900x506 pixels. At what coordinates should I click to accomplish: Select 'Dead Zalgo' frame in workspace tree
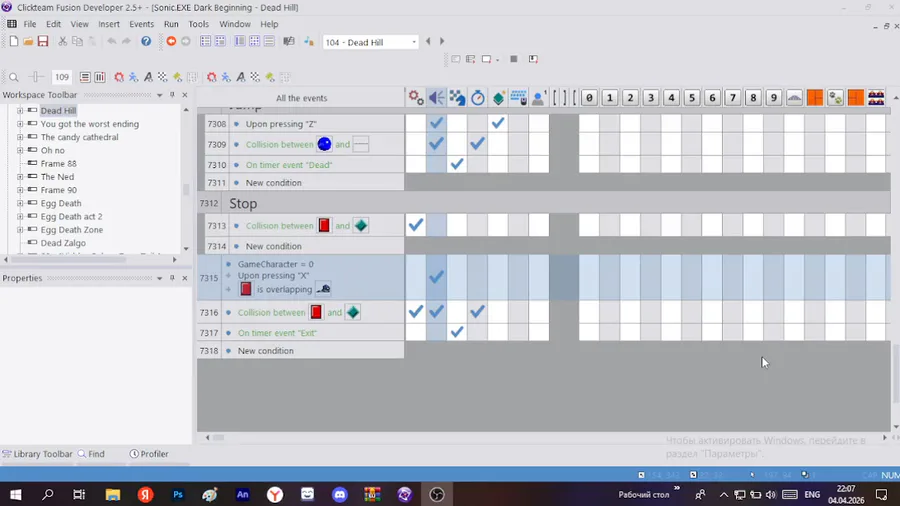pos(63,243)
